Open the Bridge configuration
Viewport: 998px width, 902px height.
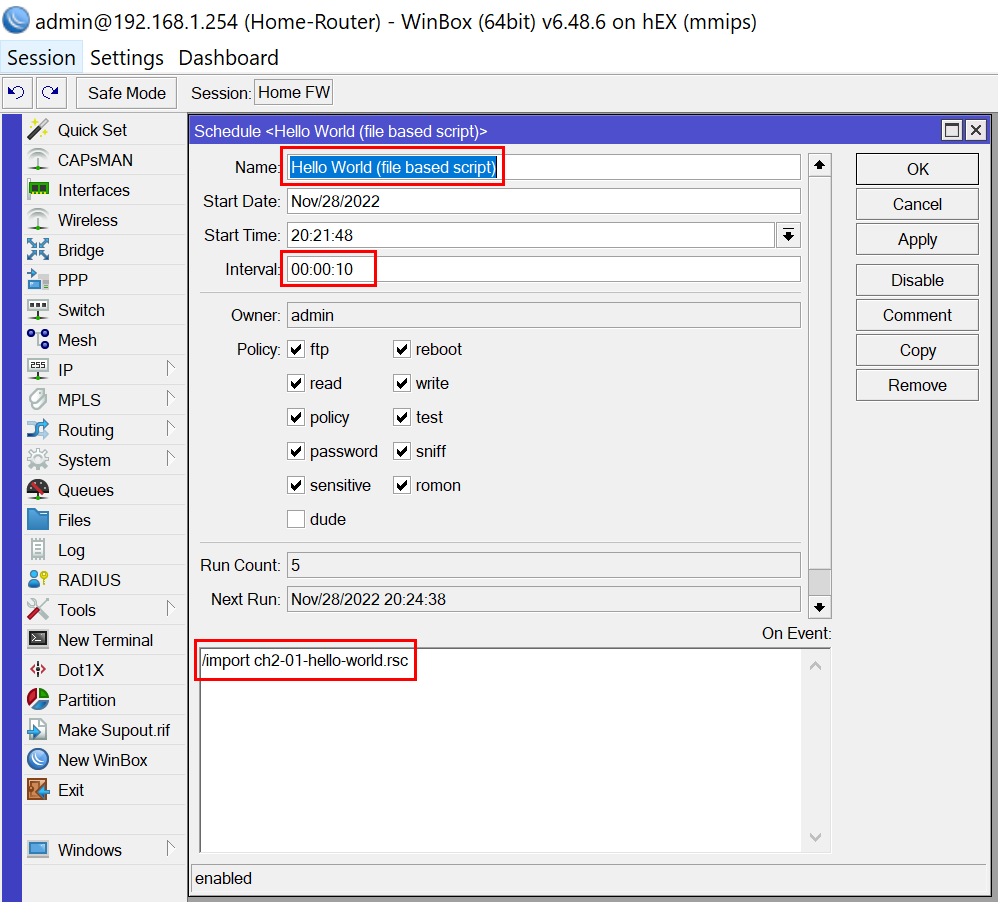80,250
